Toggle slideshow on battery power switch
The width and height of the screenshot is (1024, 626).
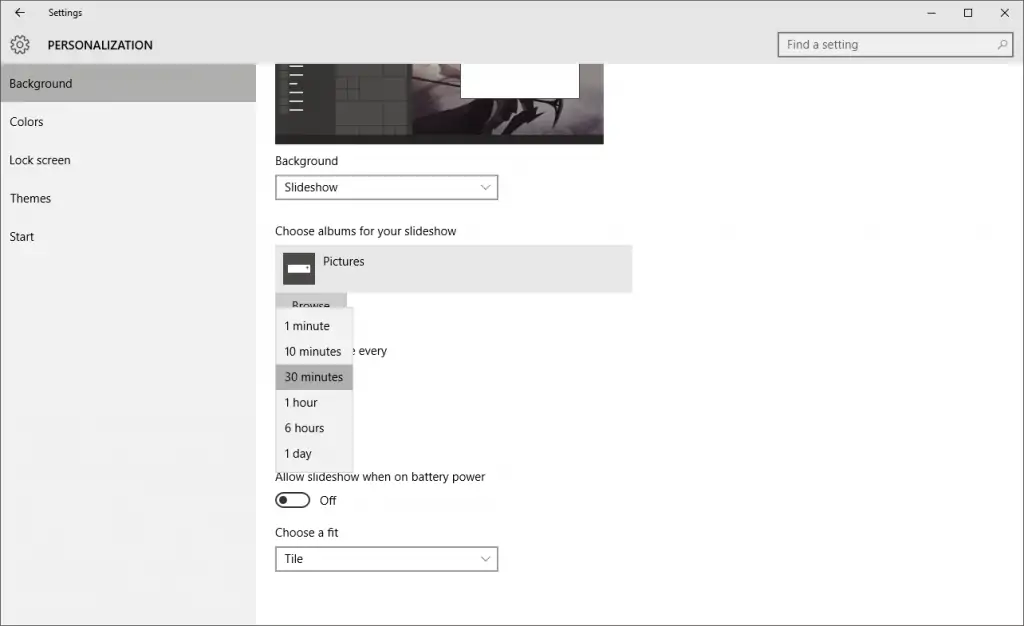pos(292,500)
